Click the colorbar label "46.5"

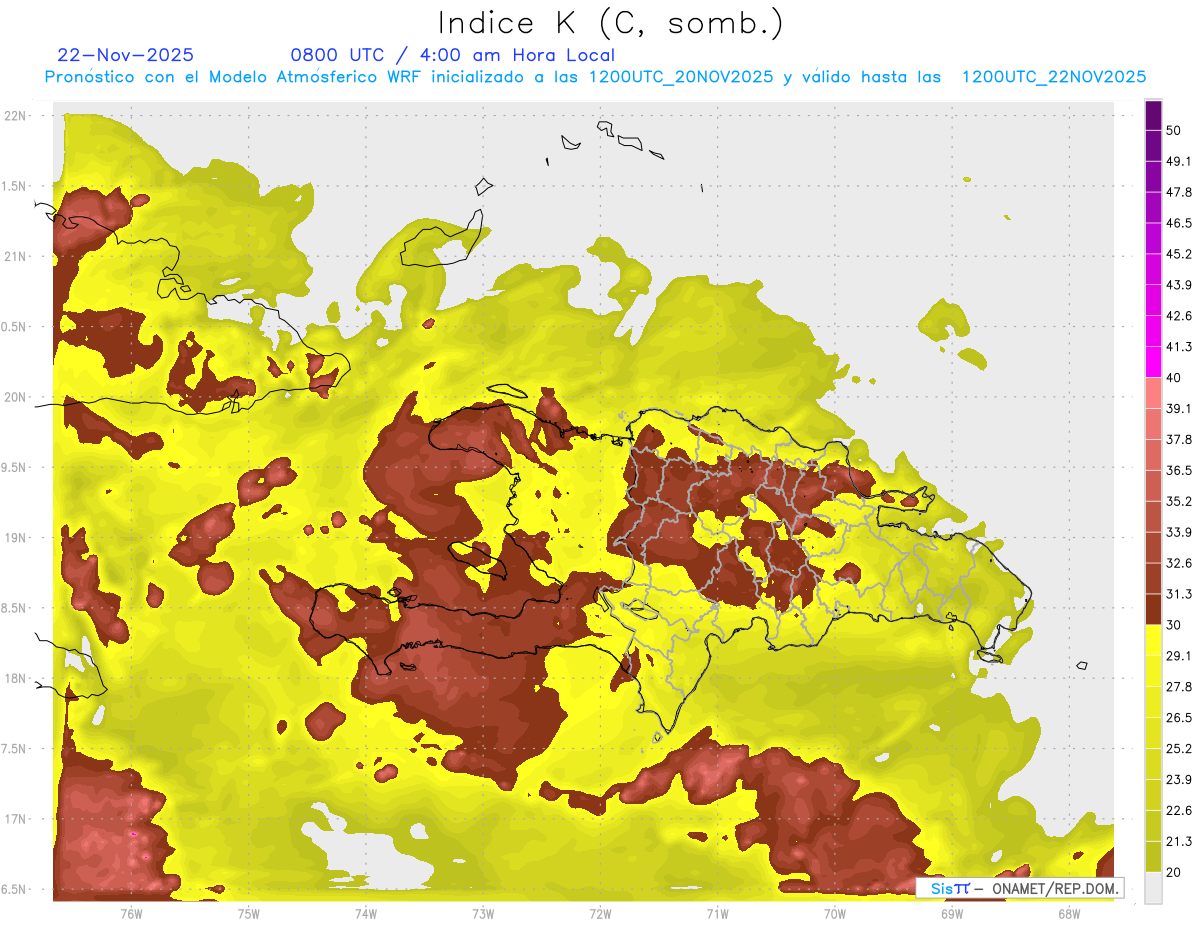[x=1178, y=223]
